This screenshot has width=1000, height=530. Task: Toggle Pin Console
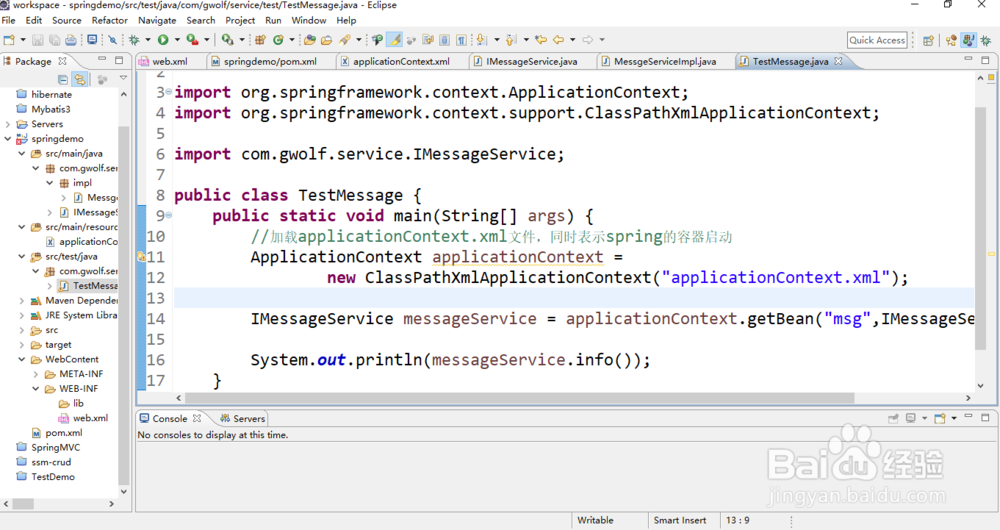(x=893, y=418)
